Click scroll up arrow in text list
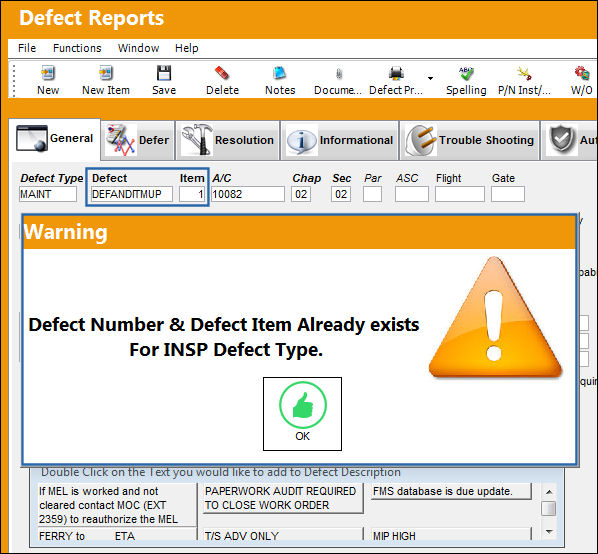Screen dimensions: 598x554 coord(549,492)
